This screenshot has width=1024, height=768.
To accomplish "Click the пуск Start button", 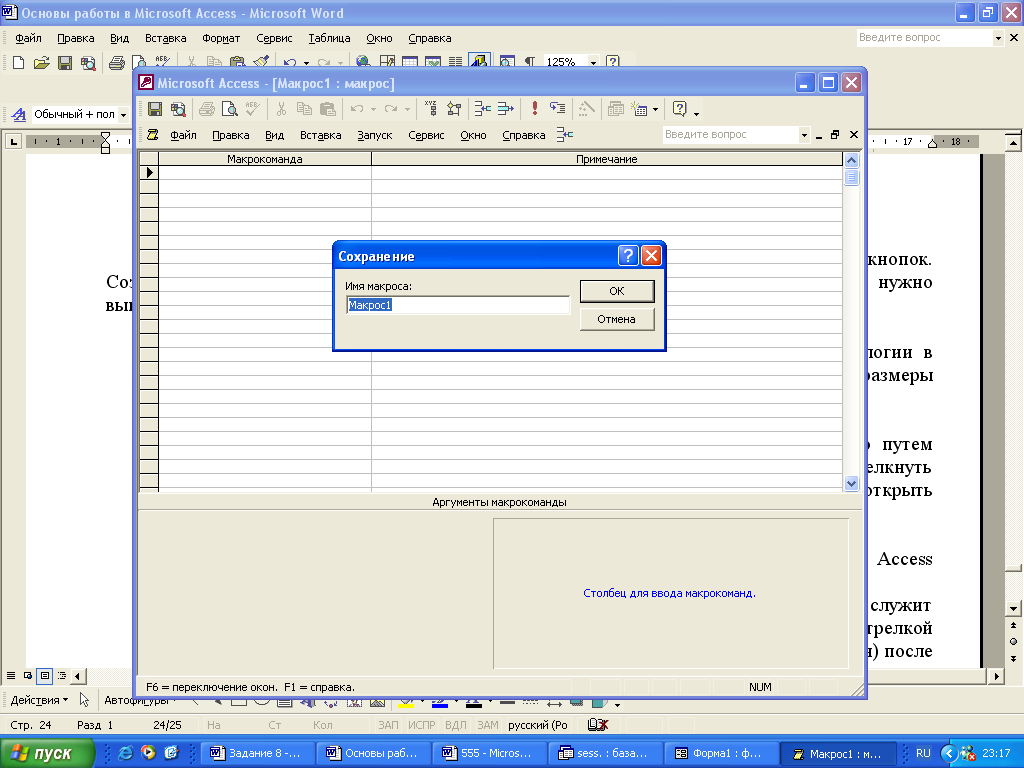I will [47, 754].
